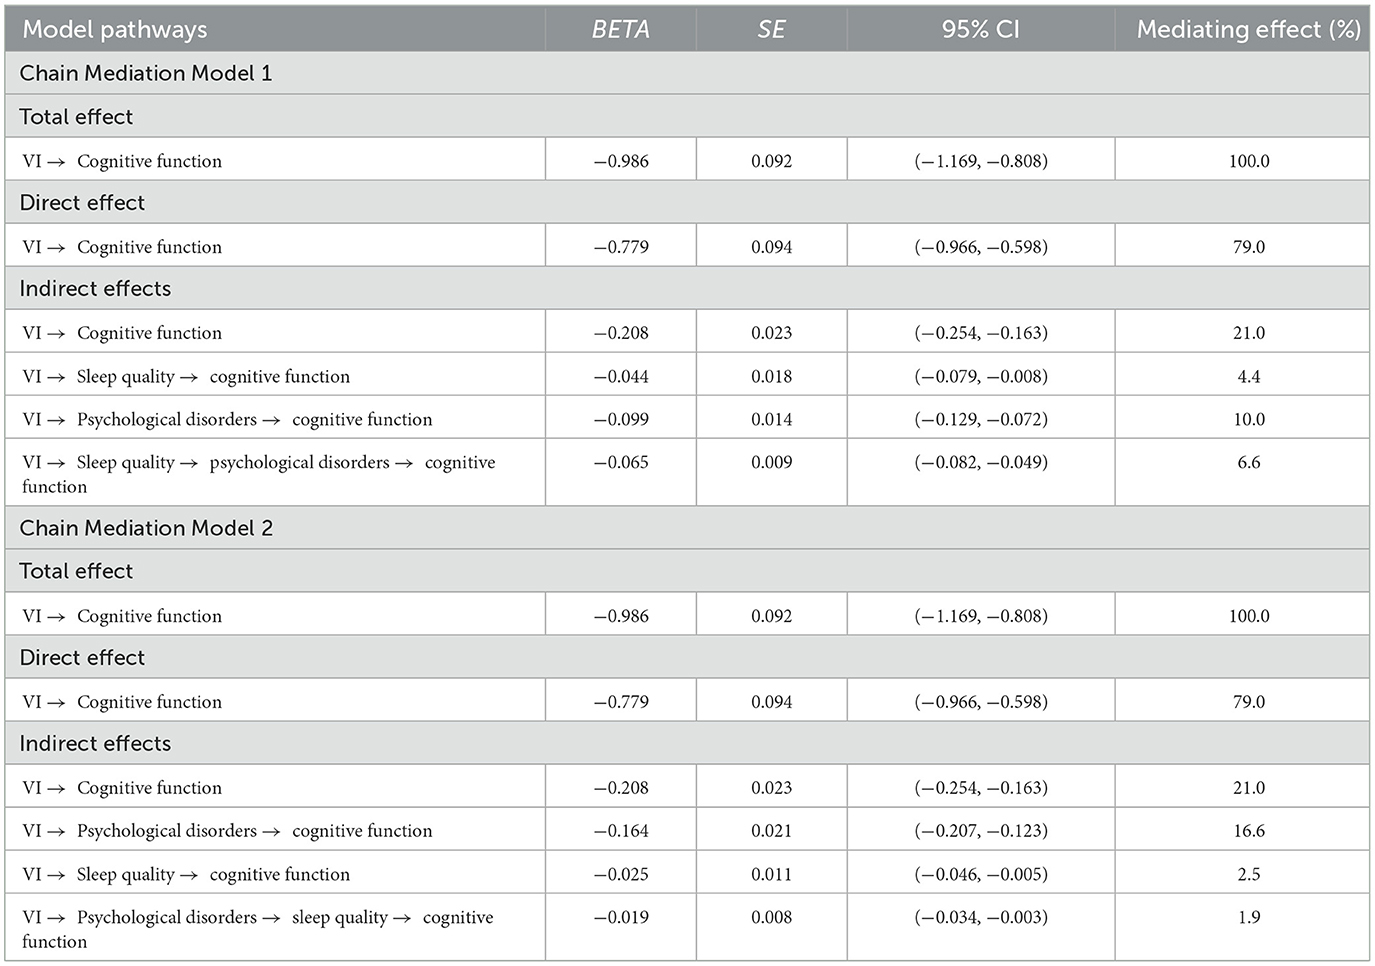
Task: Click the BETA value −0.164
Action: (x=621, y=831)
